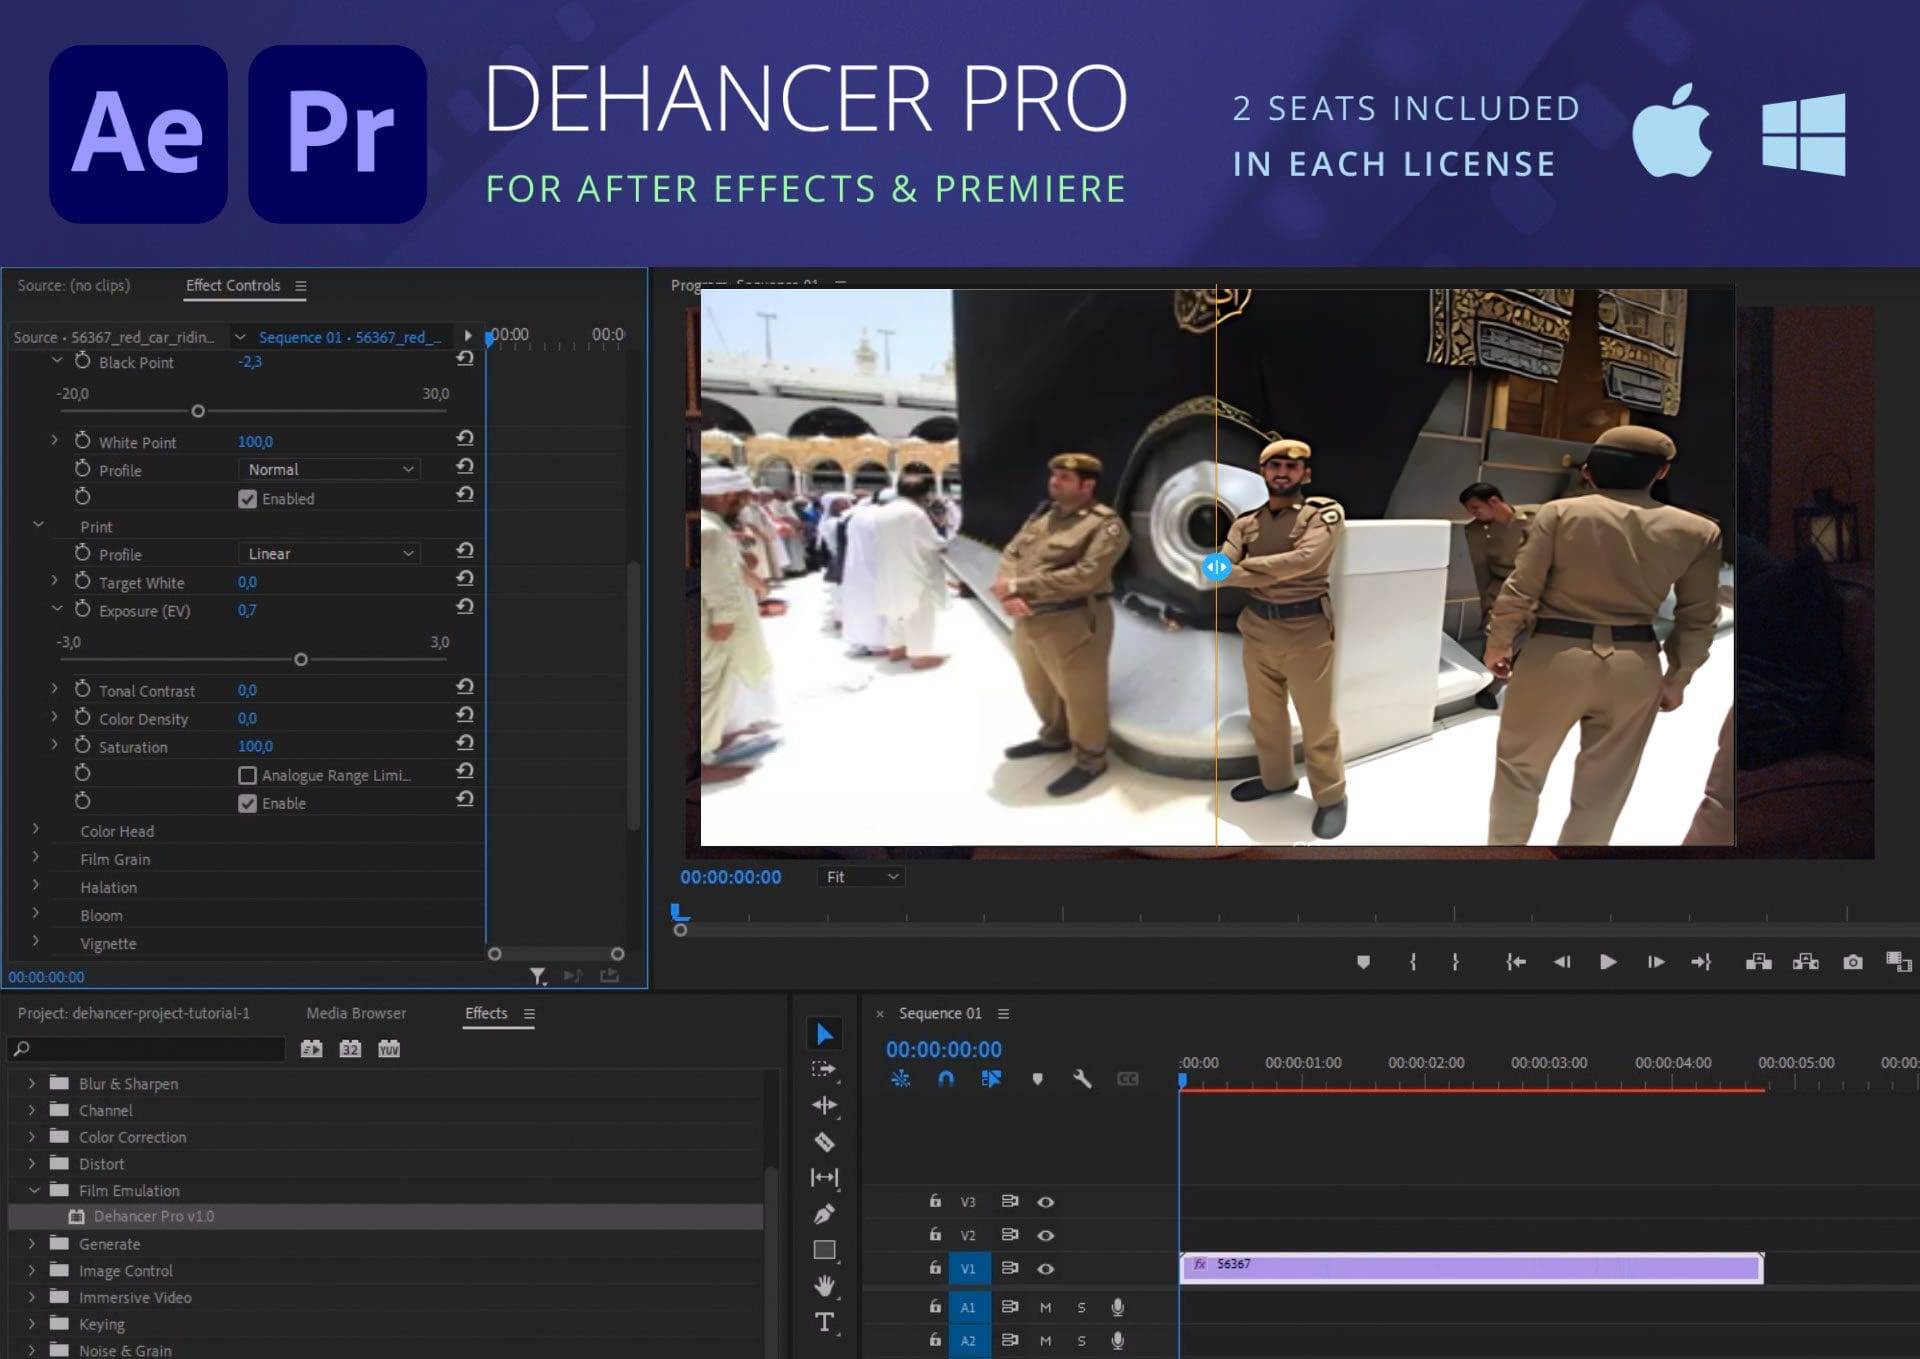
Task: Collapse the Film Emulation folder
Action: click(x=34, y=1190)
